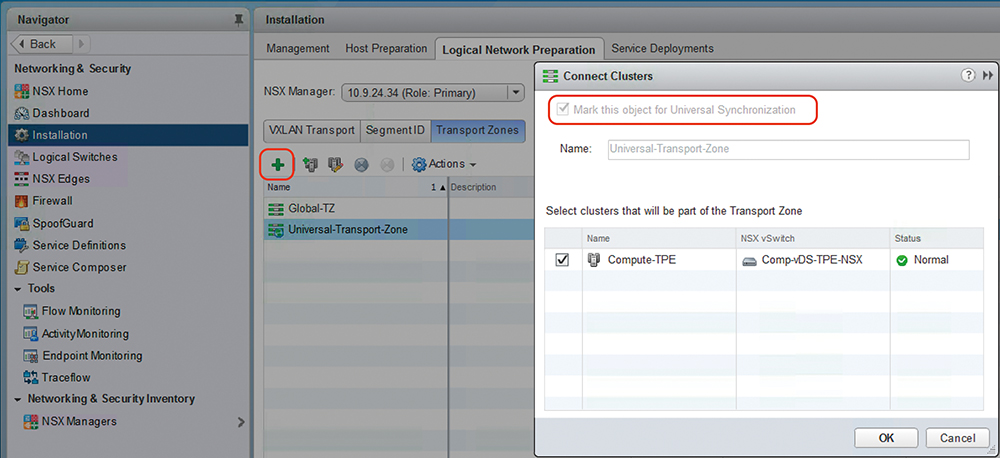Pin the Navigator panel
This screenshot has height=458, width=1000.
coord(239,20)
